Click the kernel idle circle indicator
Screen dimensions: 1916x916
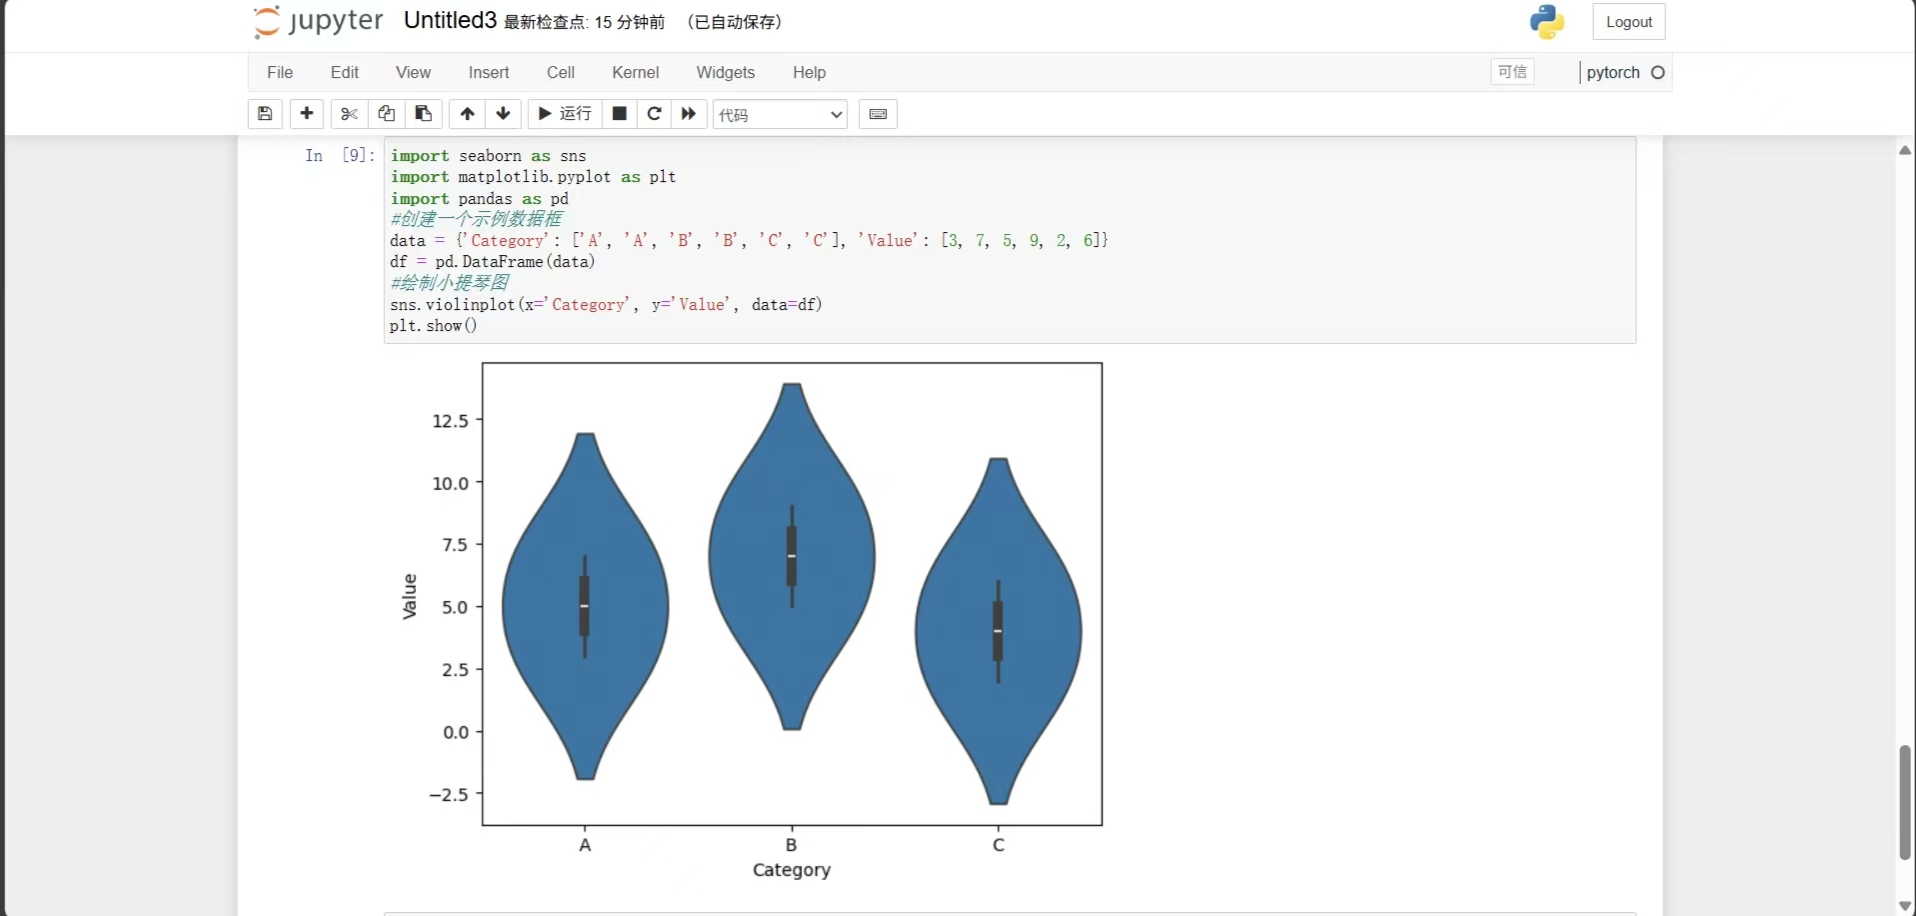(1658, 72)
